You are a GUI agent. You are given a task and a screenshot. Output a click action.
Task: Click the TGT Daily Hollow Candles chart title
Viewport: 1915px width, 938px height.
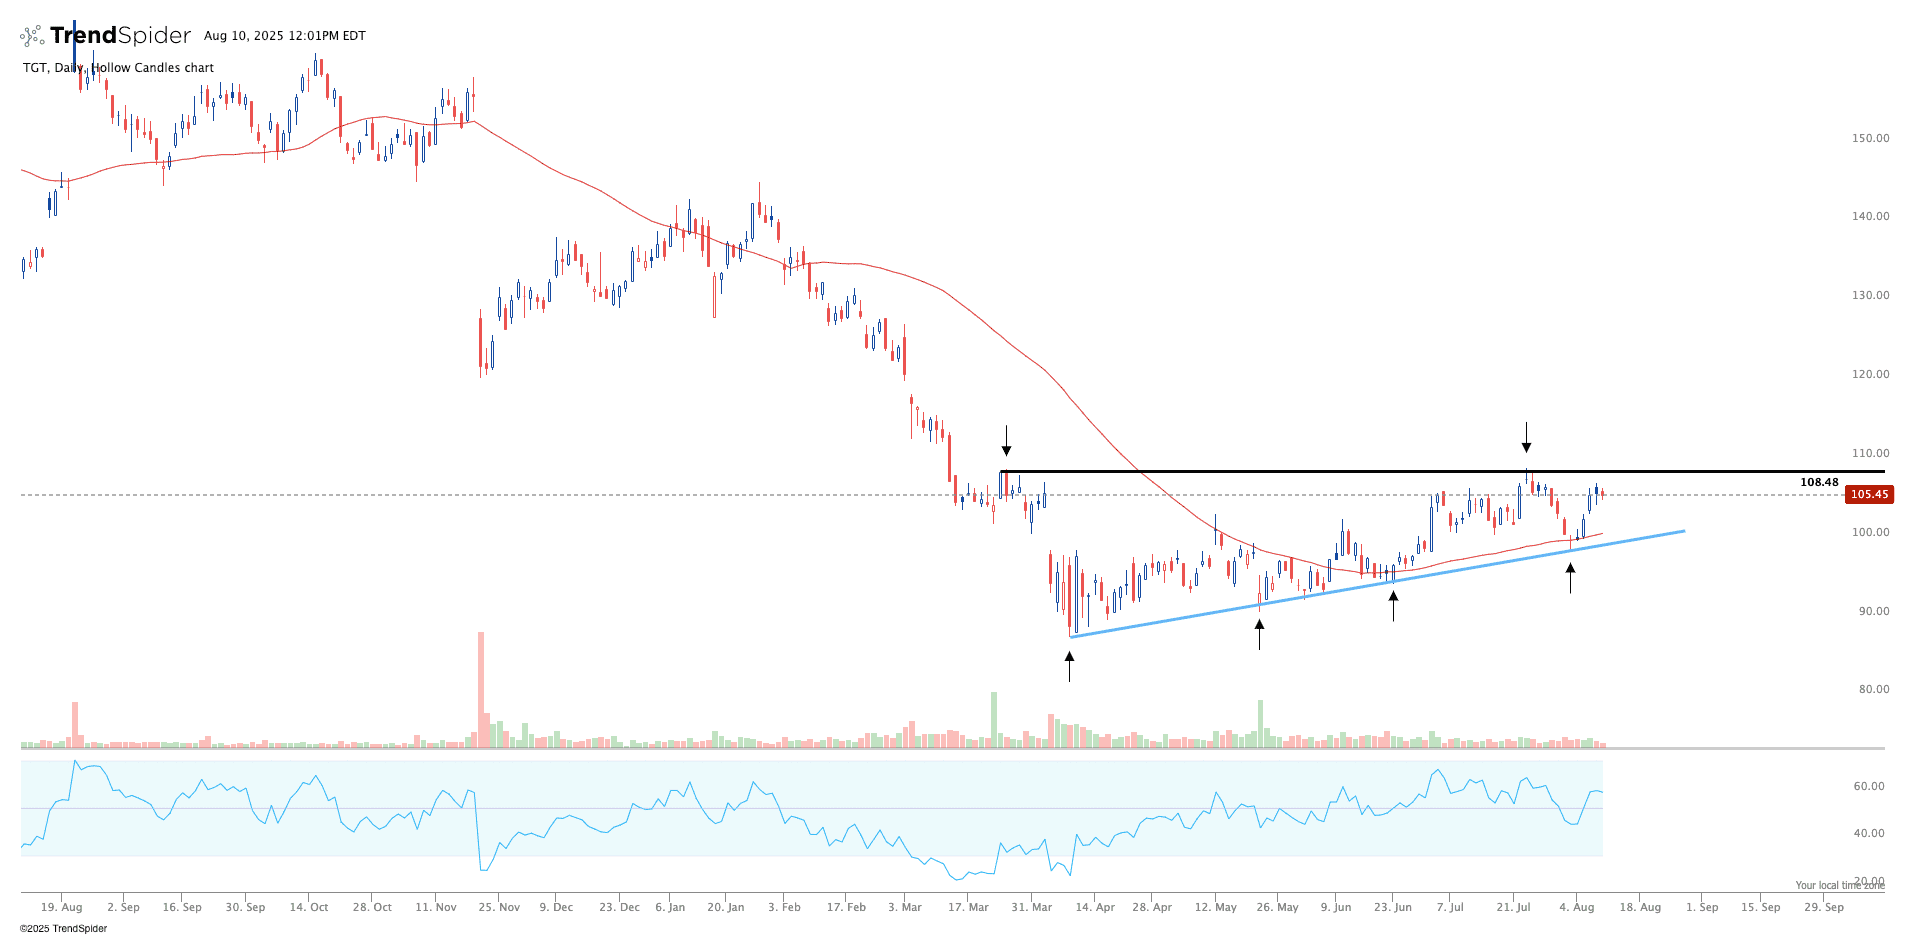click(118, 68)
